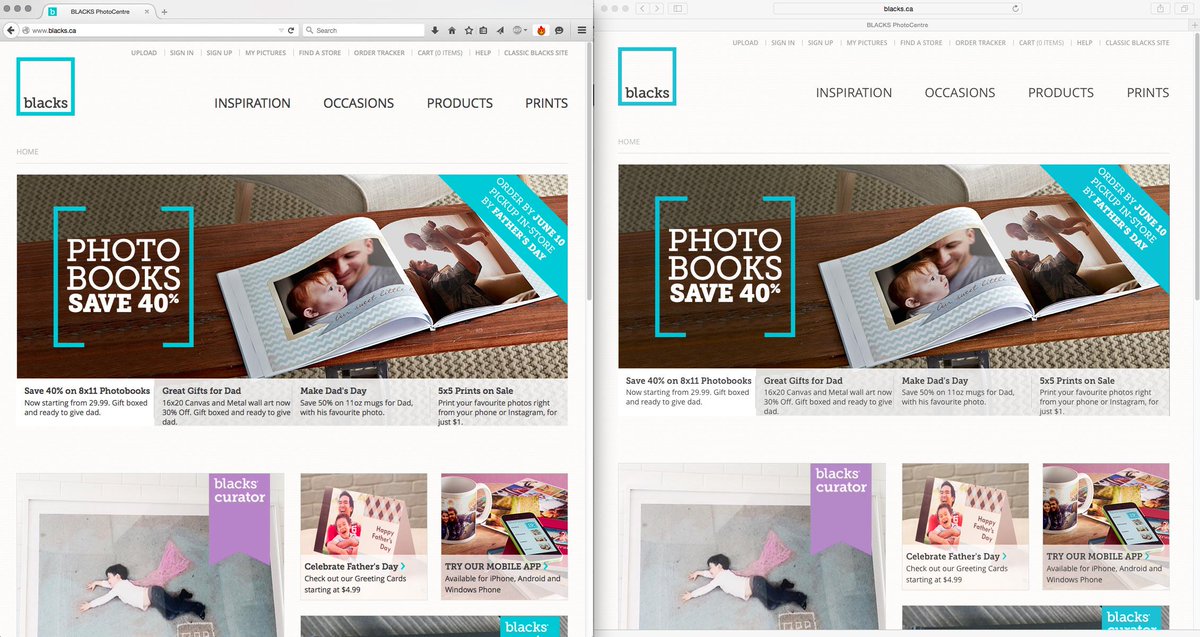This screenshot has width=1200, height=637.
Task: Open Firefox hamburger menu
Action: tap(582, 30)
